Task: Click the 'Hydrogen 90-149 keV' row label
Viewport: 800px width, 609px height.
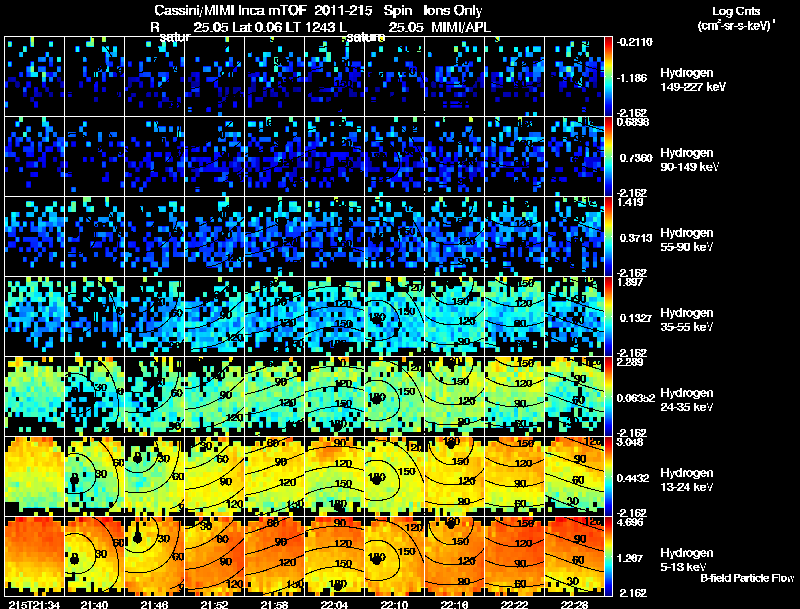Action: click(690, 160)
